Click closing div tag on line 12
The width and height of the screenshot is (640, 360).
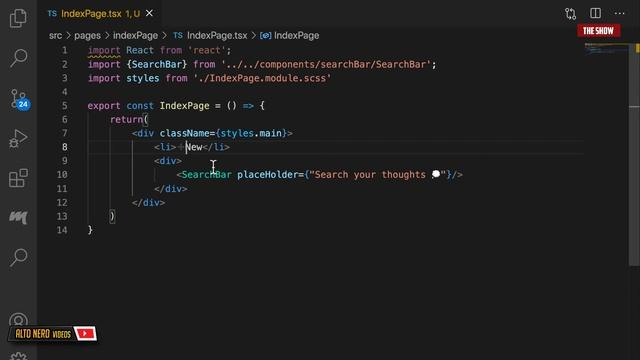pyautogui.click(x=149, y=202)
